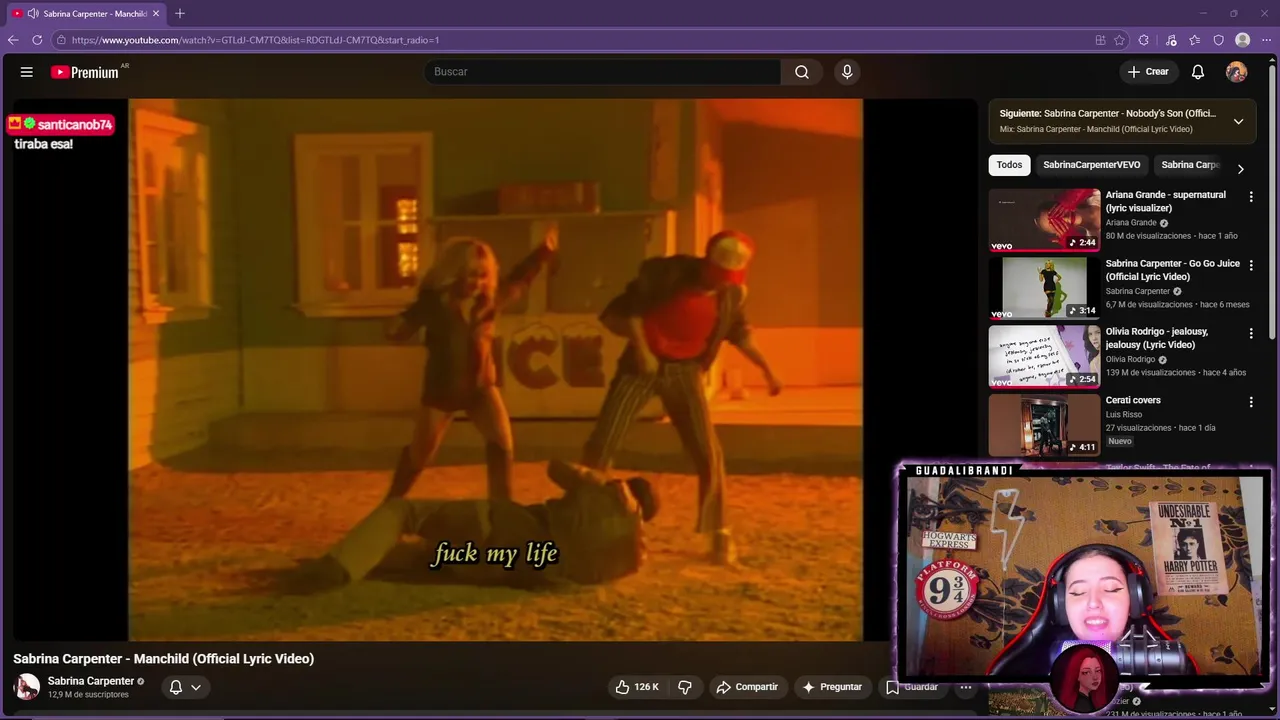This screenshot has width=1280, height=720.
Task: Open a new browser tab
Action: click(x=180, y=13)
